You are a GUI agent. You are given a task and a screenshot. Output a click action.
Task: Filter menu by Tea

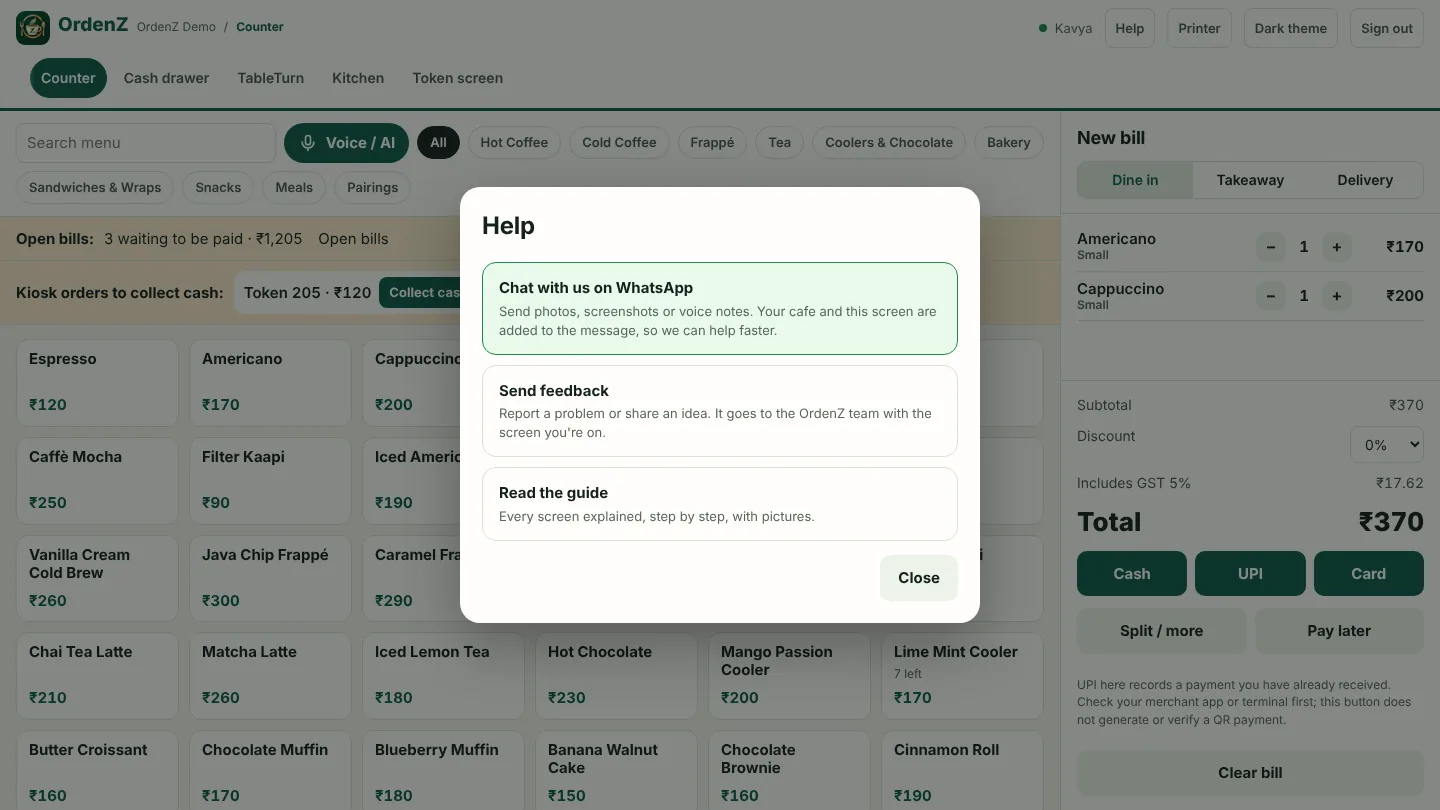click(x=780, y=143)
